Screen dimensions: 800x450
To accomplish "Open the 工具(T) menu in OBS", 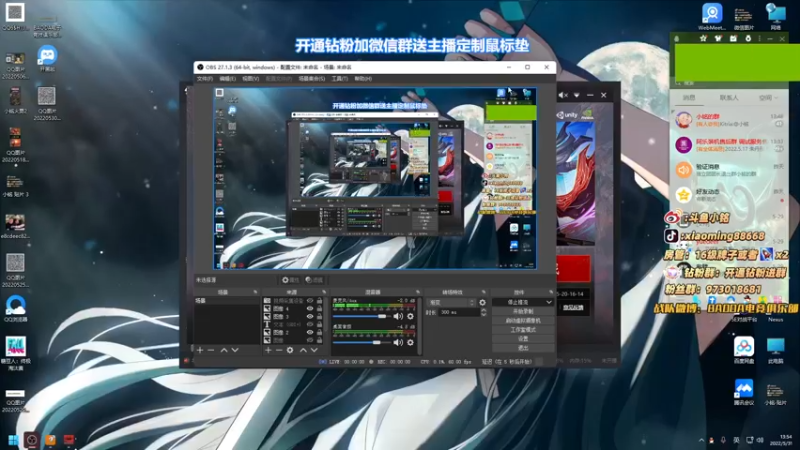I will point(340,79).
